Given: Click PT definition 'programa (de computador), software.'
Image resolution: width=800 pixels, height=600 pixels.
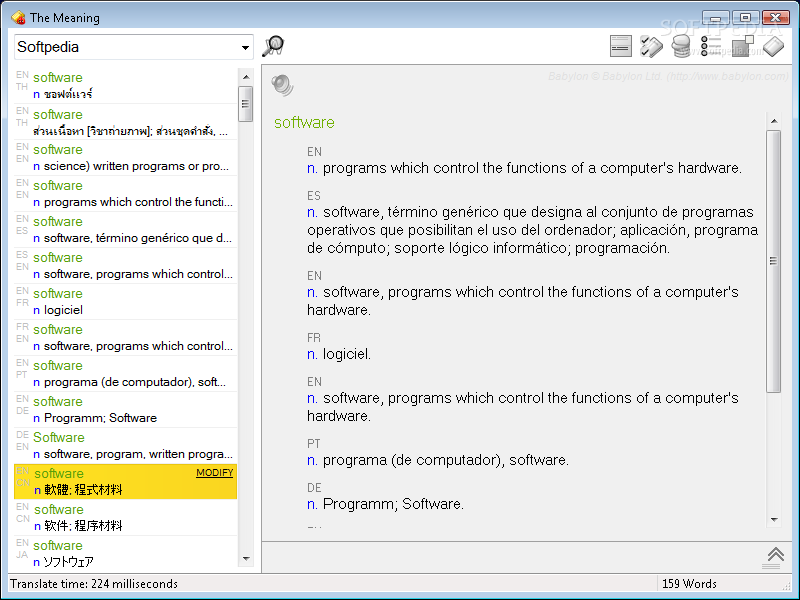Looking at the screenshot, I should 438,460.
